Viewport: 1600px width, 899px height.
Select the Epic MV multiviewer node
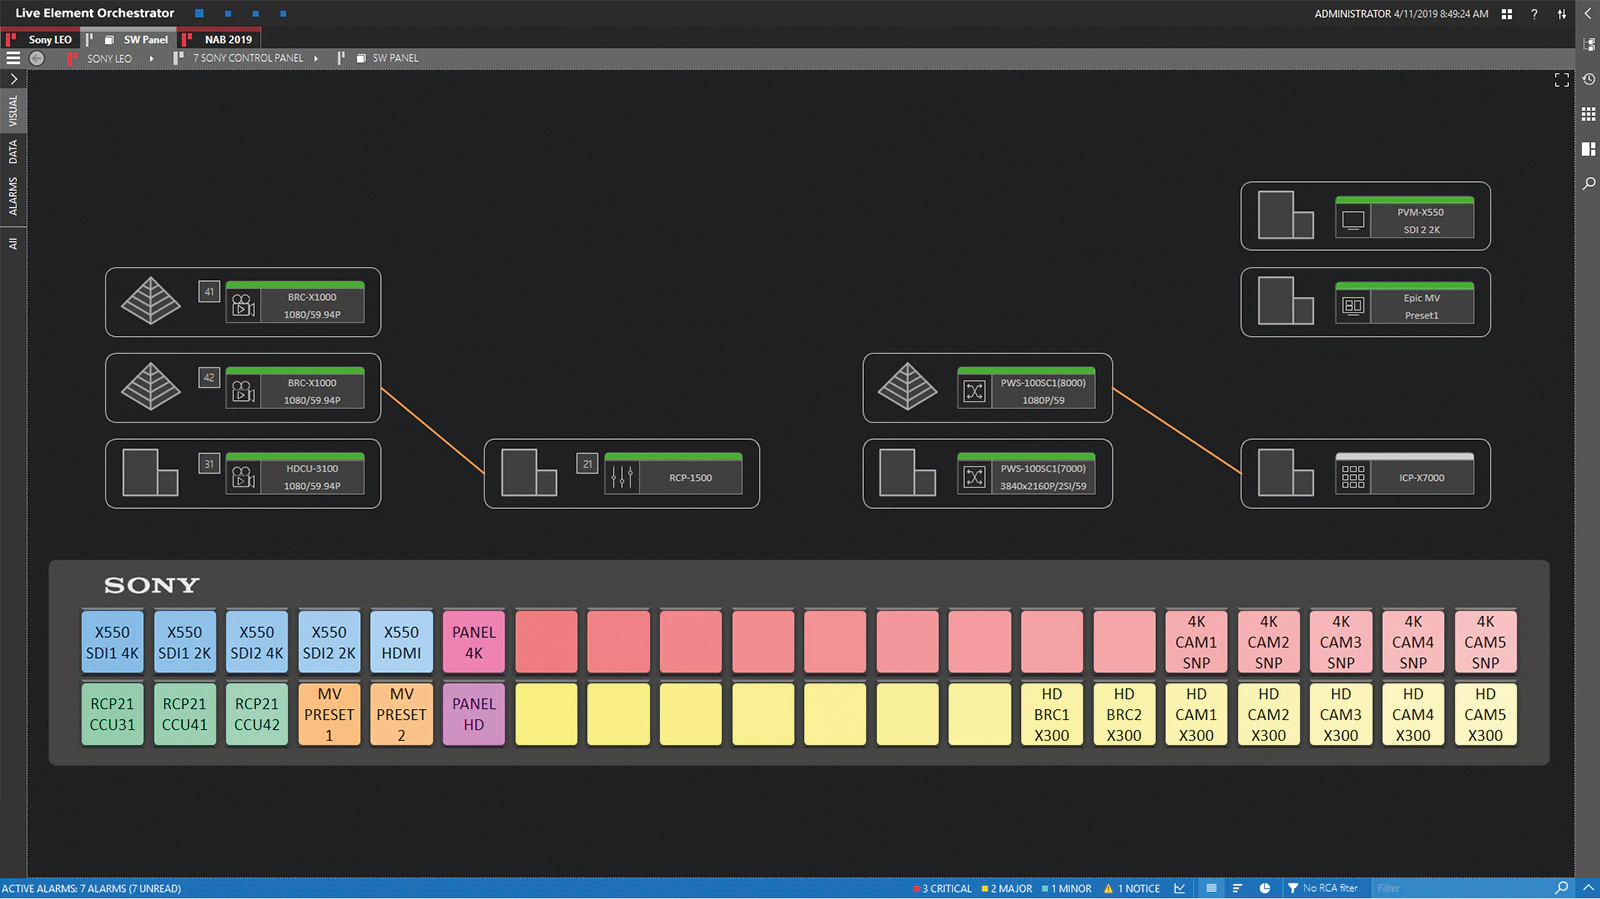pyautogui.click(x=1404, y=303)
